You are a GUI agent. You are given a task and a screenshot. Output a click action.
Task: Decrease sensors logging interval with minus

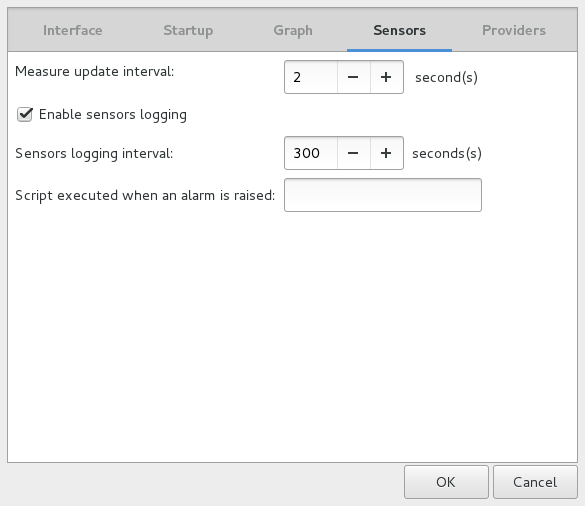(353, 153)
